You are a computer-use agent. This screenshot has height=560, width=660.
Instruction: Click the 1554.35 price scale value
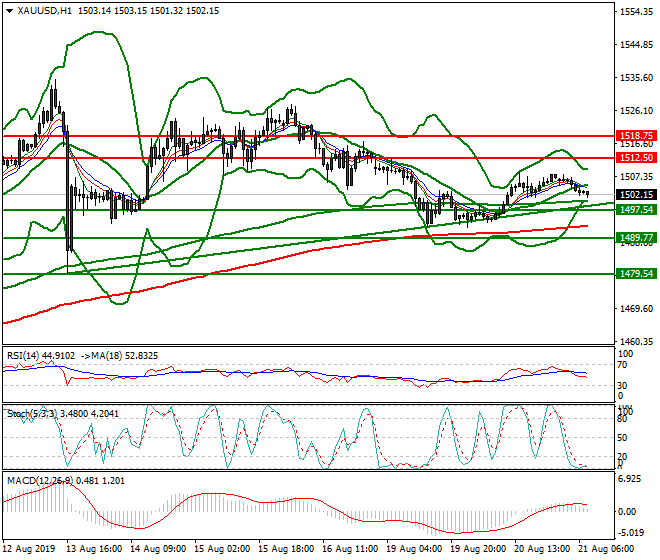point(636,12)
